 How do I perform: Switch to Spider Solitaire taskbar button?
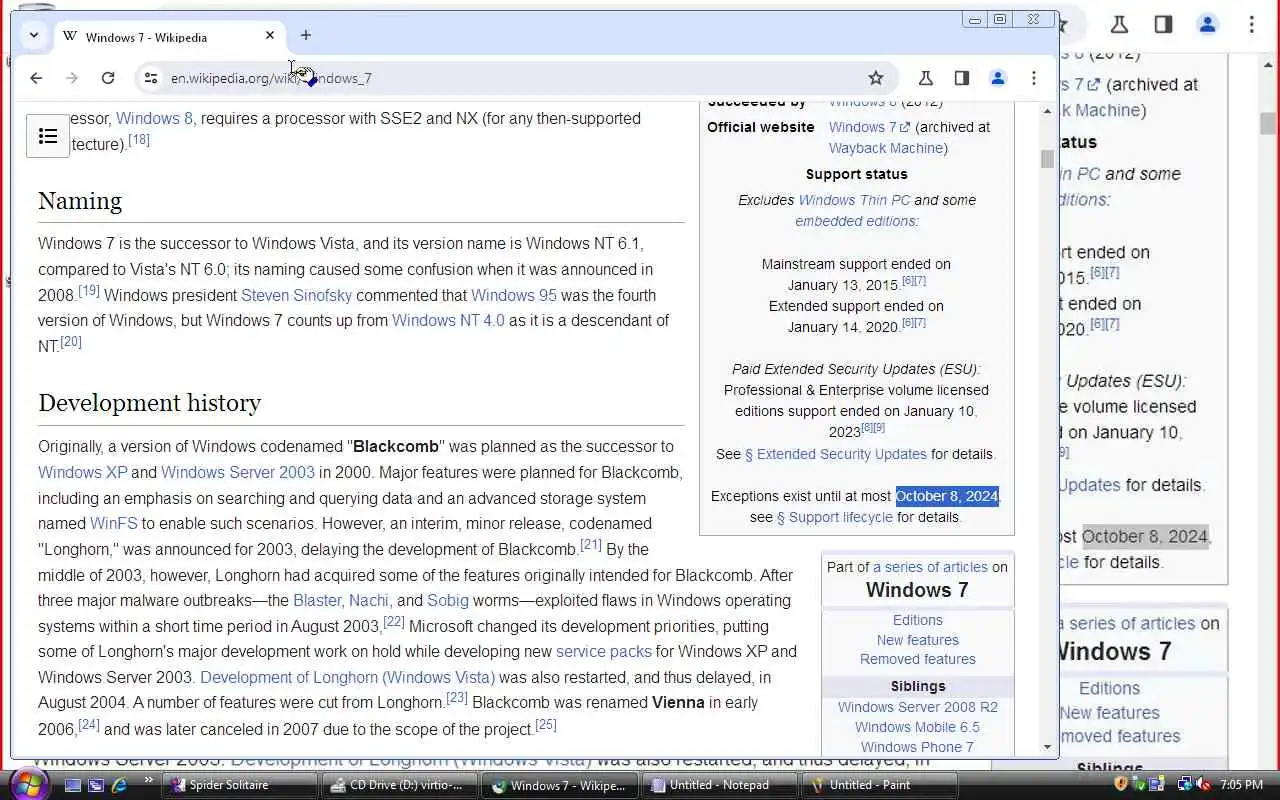241,785
